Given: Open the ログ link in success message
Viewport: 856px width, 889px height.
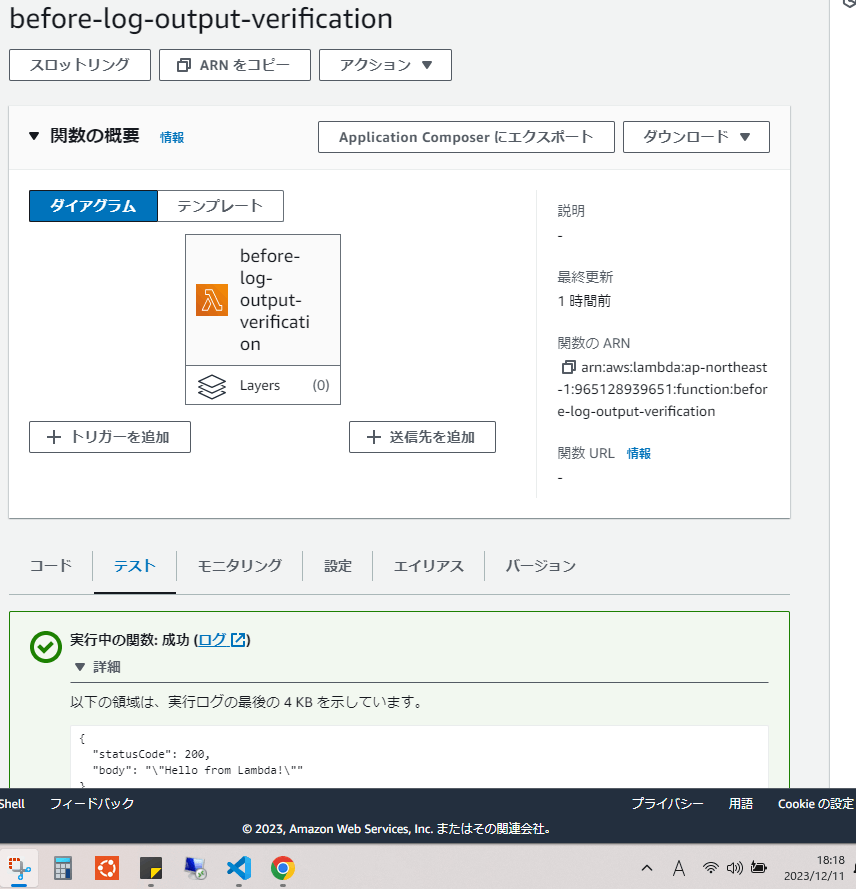Looking at the screenshot, I should click(x=222, y=640).
